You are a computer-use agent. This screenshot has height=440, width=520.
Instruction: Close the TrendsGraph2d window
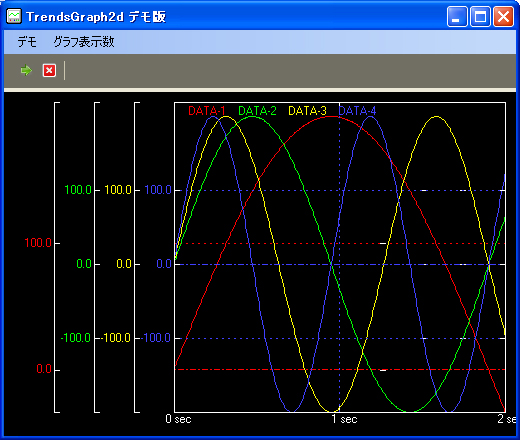(x=503, y=16)
